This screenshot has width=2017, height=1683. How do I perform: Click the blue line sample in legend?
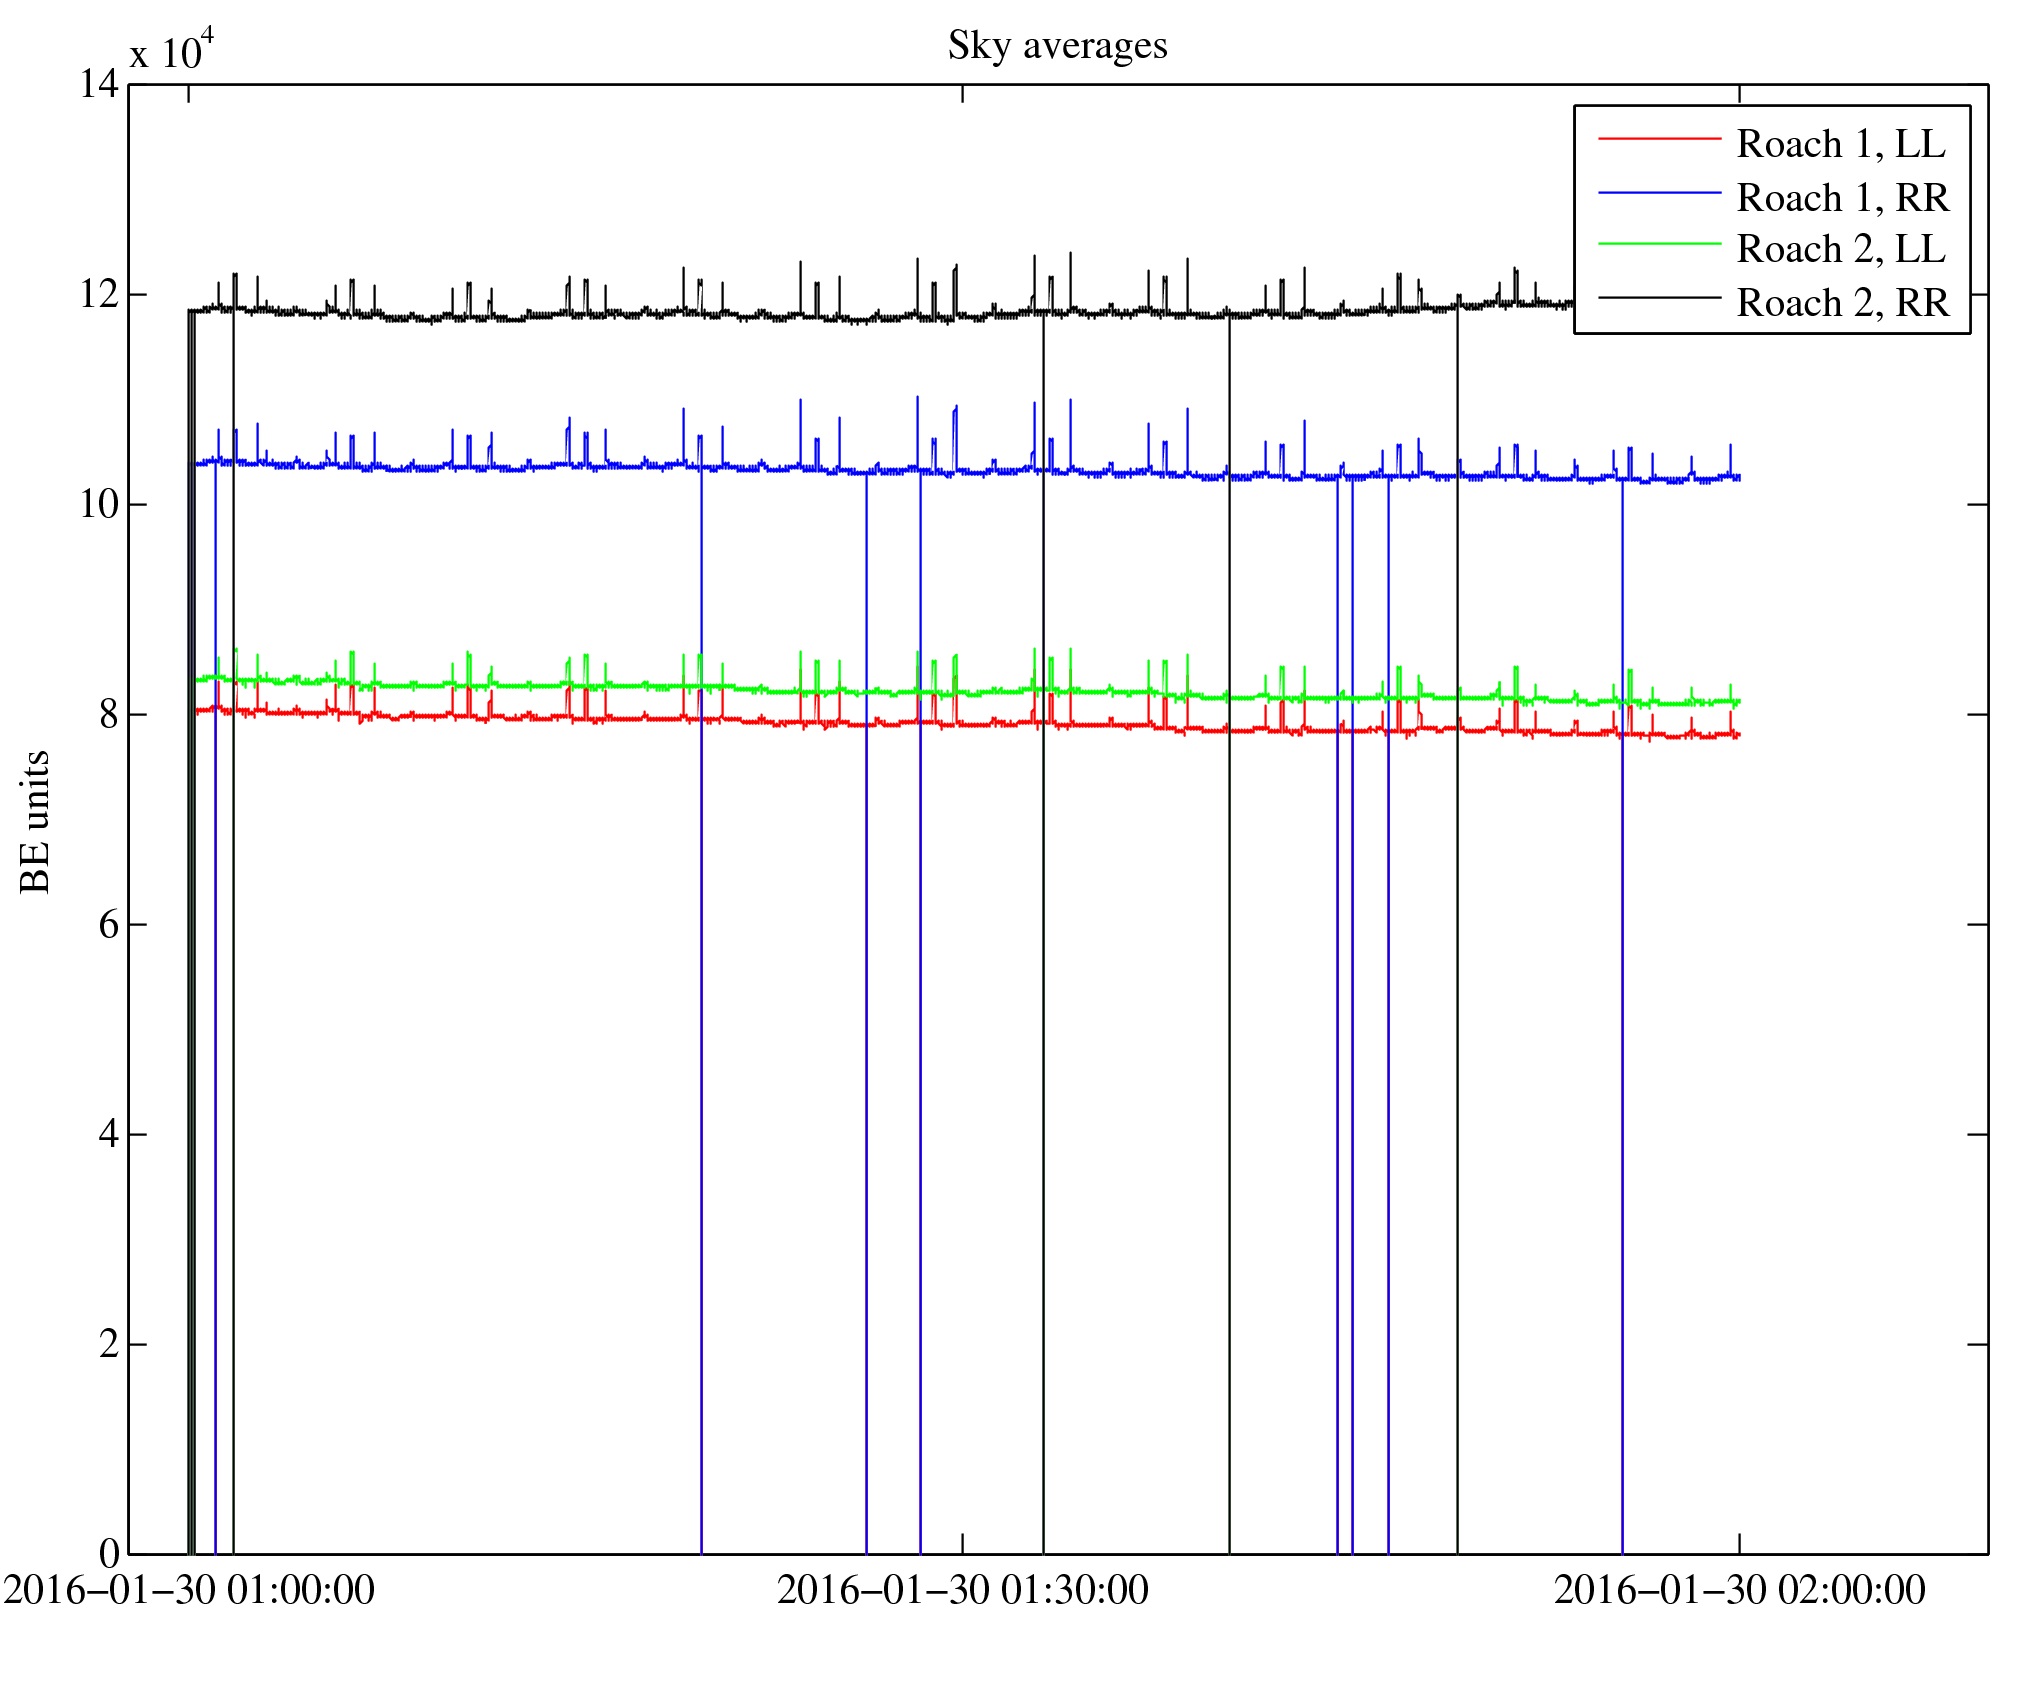click(1659, 191)
